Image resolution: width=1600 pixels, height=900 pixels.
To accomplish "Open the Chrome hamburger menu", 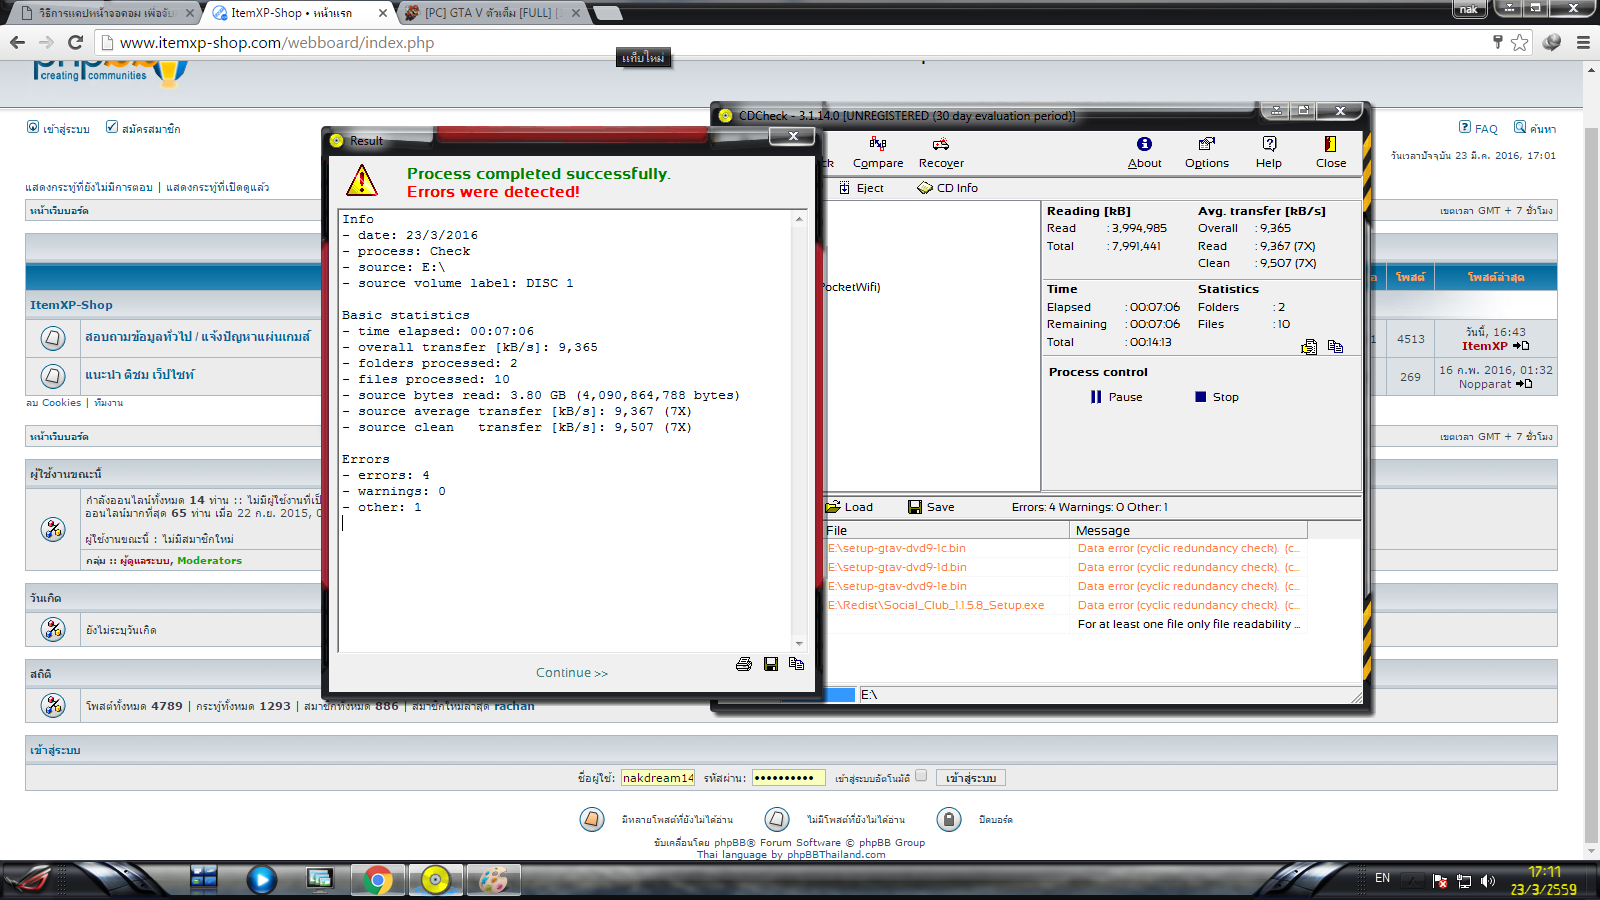I will 1583,42.
